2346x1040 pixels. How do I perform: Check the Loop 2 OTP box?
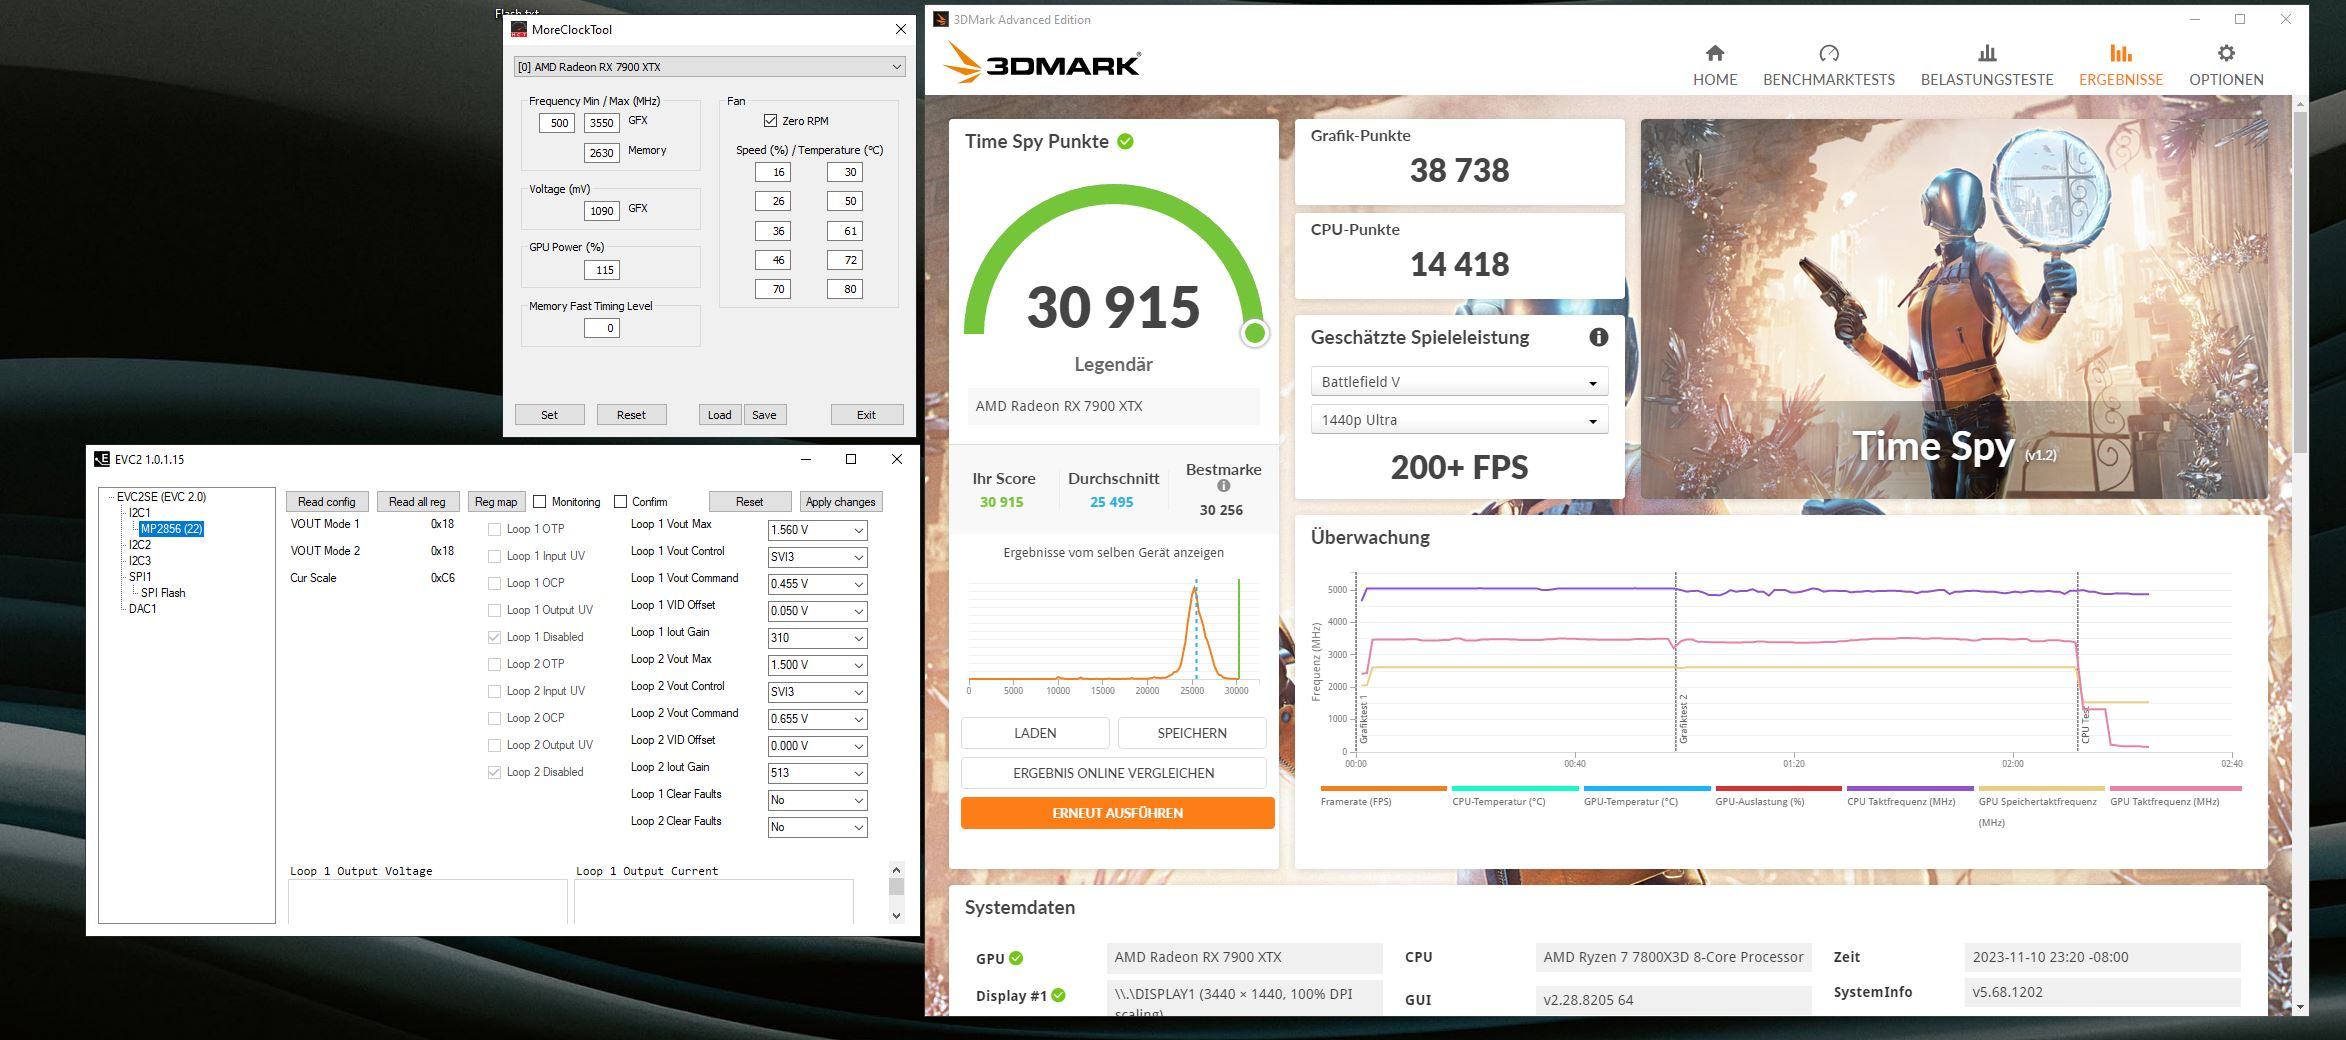click(494, 664)
